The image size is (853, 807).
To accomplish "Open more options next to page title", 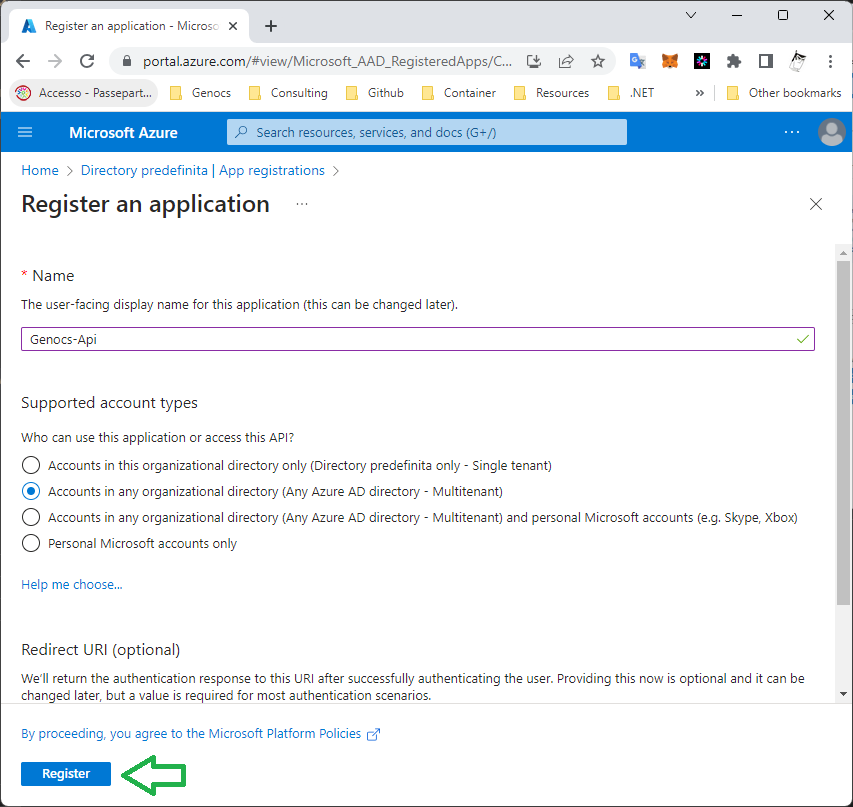I will (302, 204).
